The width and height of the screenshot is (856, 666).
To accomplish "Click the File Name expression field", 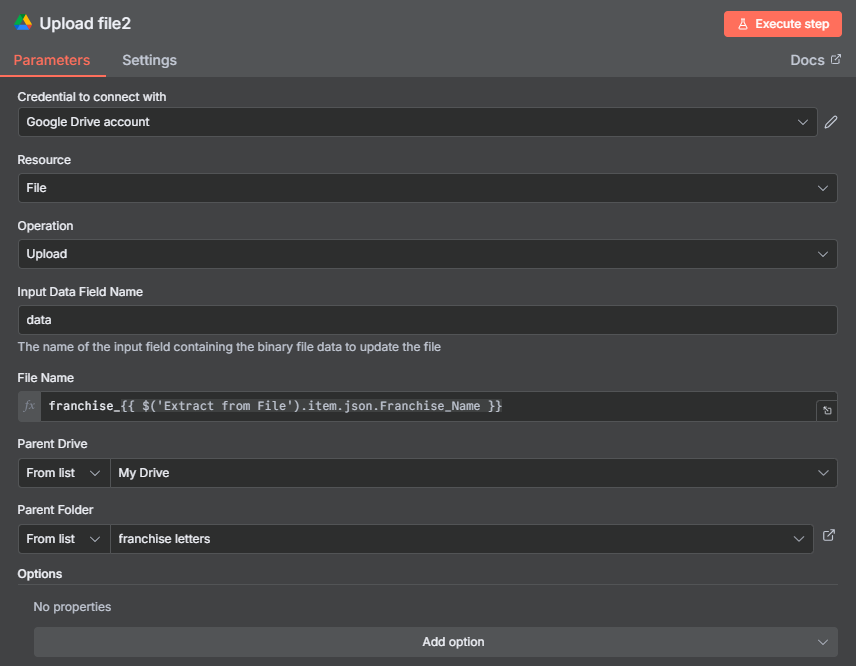I will coord(428,406).
